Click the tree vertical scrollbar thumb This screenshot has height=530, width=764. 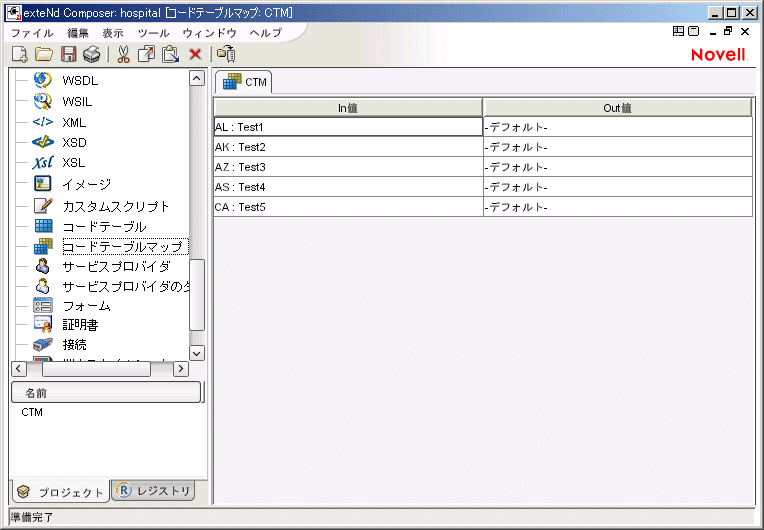click(x=197, y=295)
